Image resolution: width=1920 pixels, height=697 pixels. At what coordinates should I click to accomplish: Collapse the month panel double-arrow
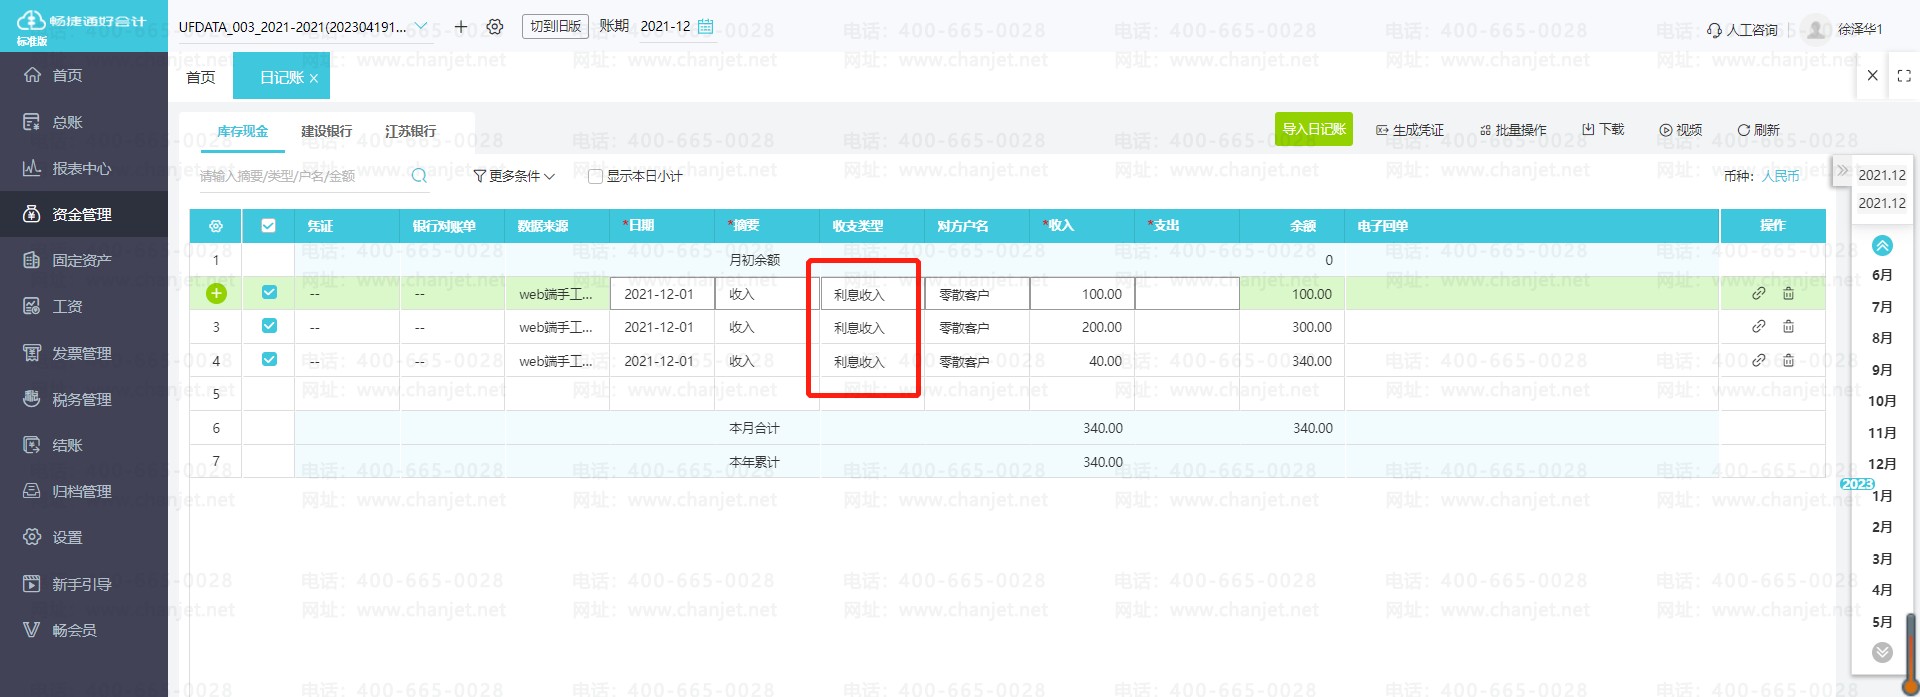[x=1842, y=170]
